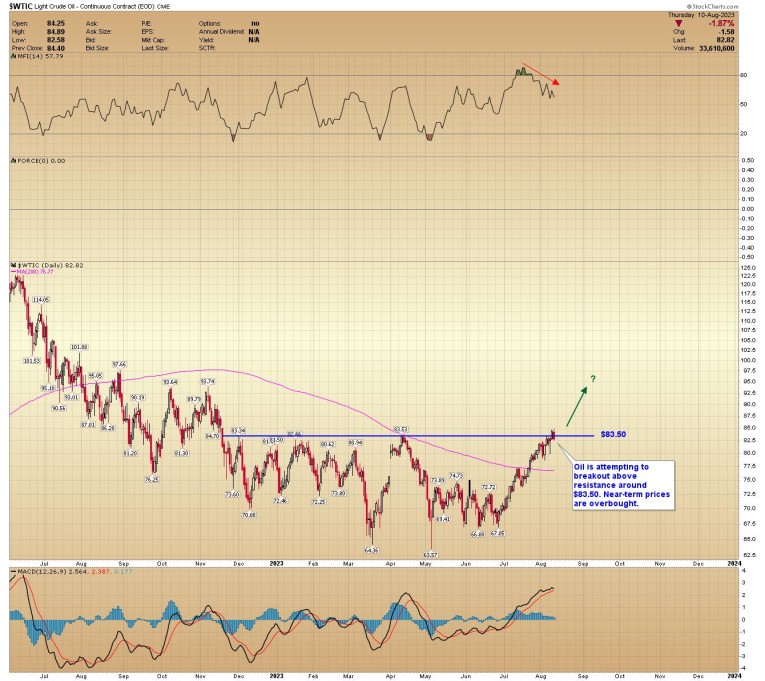Click the 63.57 low price label
The width and height of the screenshot is (765, 681).
click(430, 555)
